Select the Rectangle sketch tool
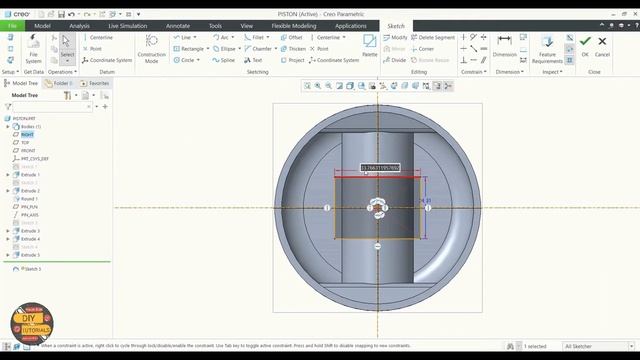640x360 pixels. click(x=188, y=49)
